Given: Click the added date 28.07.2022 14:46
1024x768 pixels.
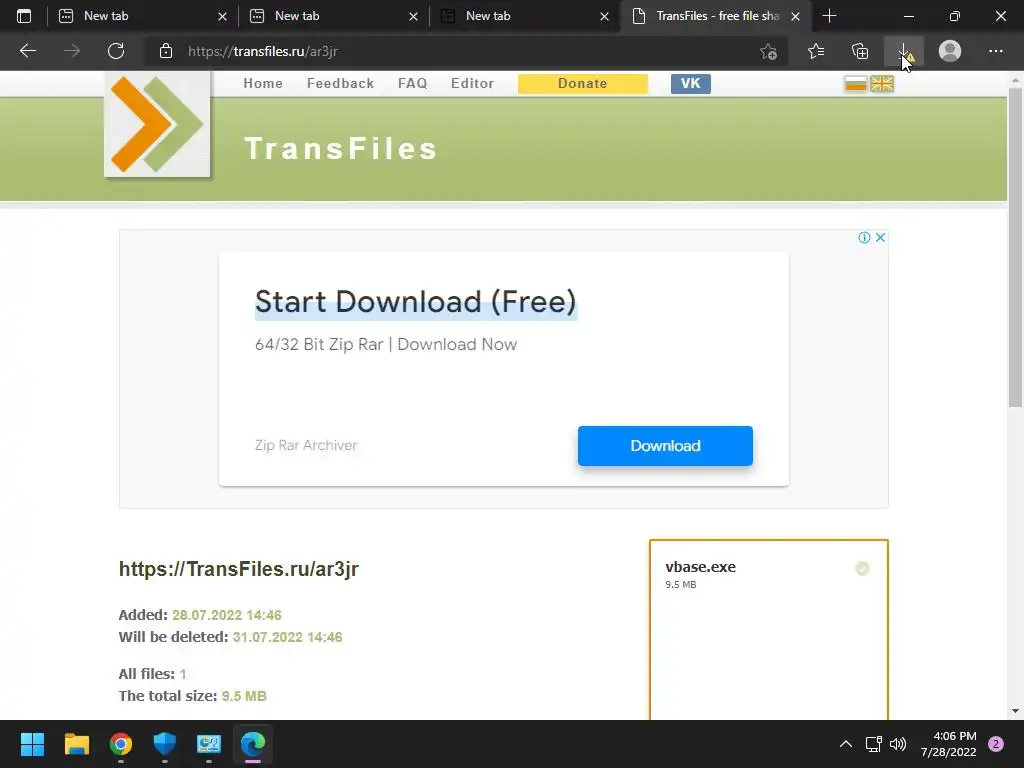Looking at the screenshot, I should (x=227, y=615).
